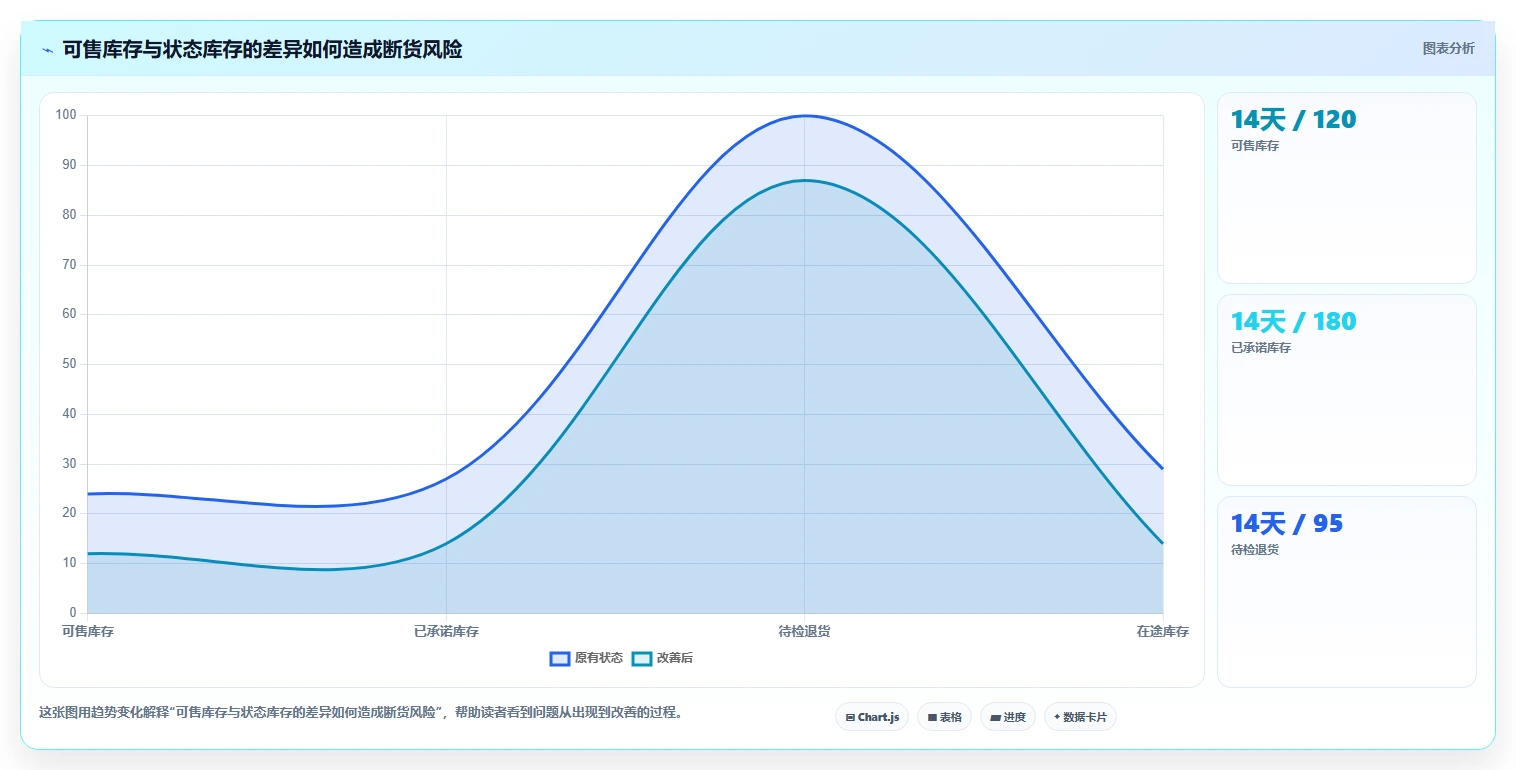
Task: Click the 表格 tag
Action: click(944, 717)
